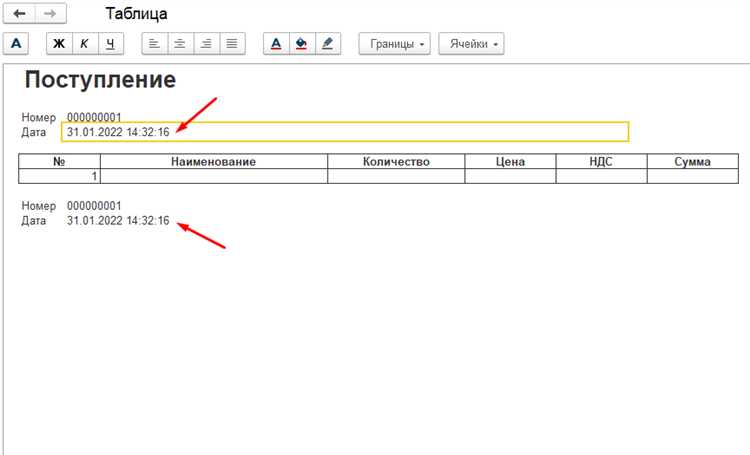Justify cell text
This screenshot has height=455, width=750.
click(x=232, y=44)
